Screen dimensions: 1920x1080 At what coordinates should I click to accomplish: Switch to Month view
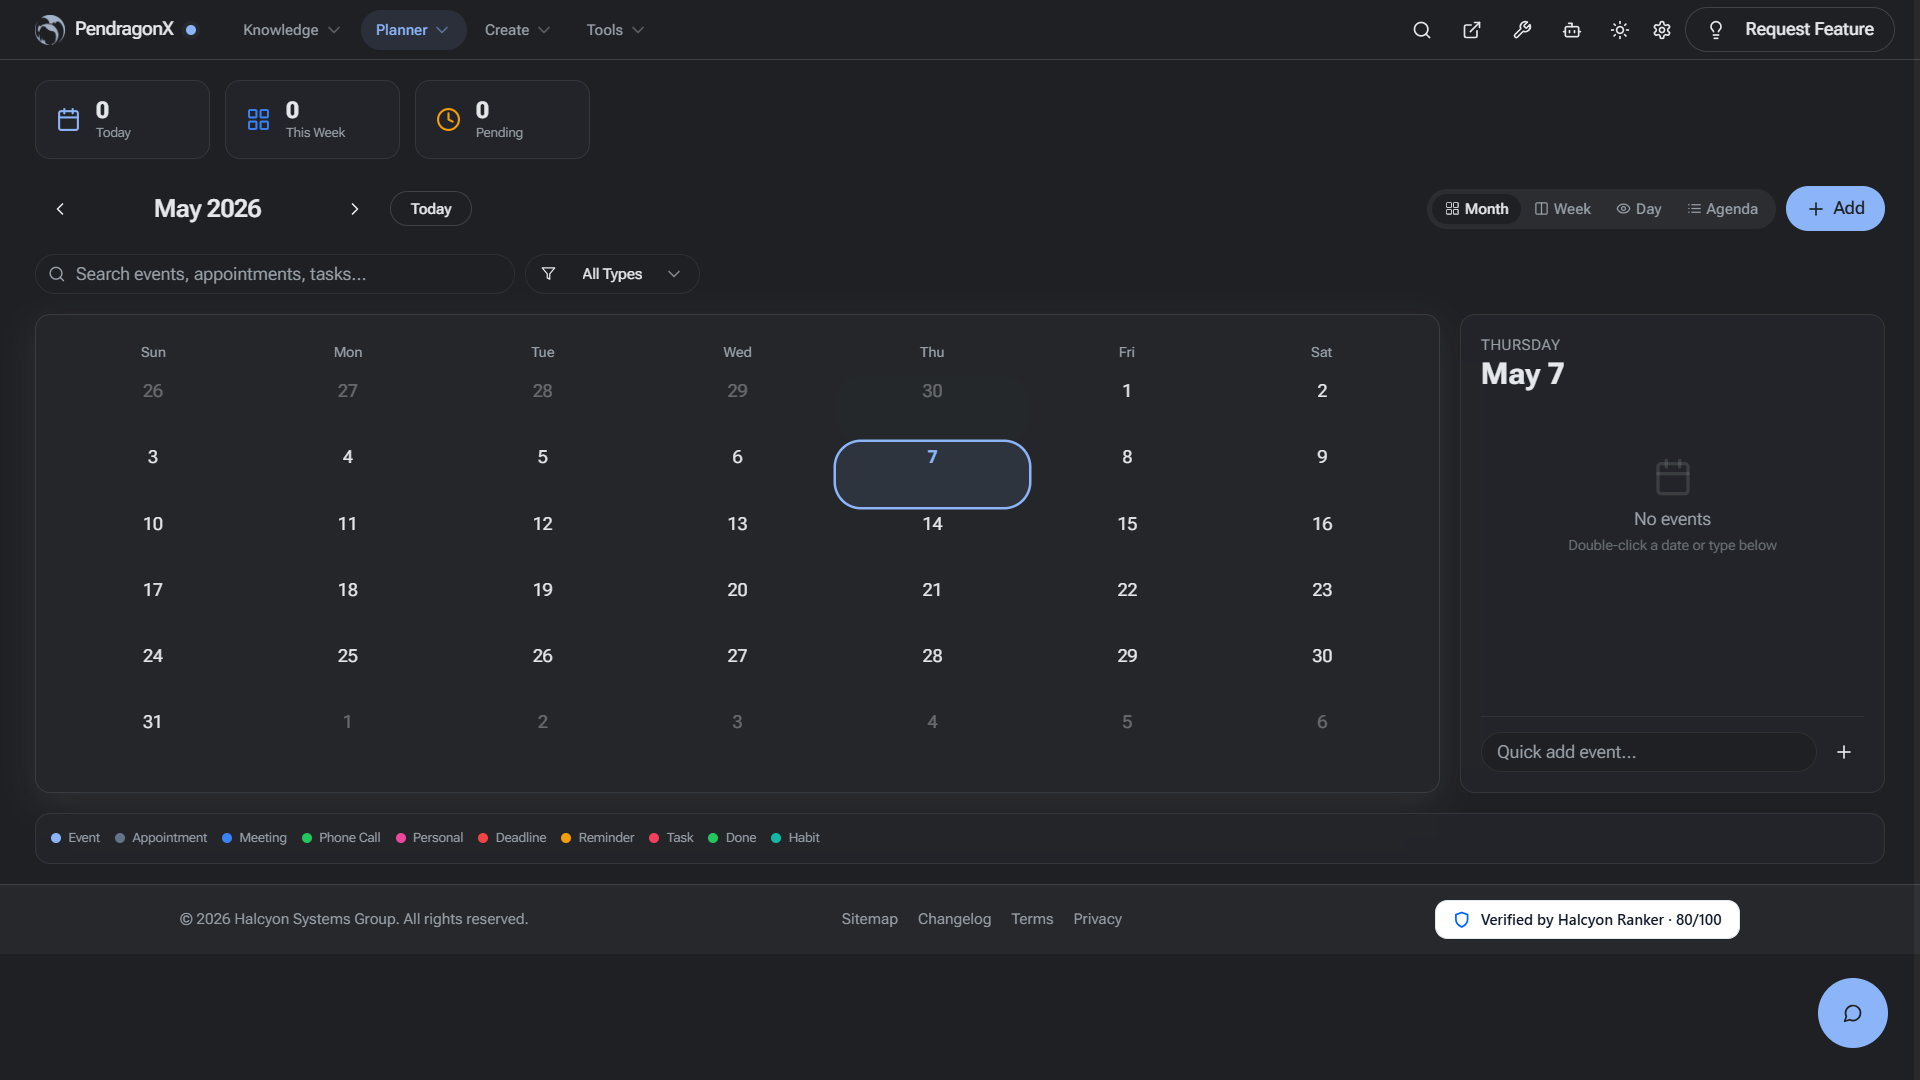(1477, 209)
